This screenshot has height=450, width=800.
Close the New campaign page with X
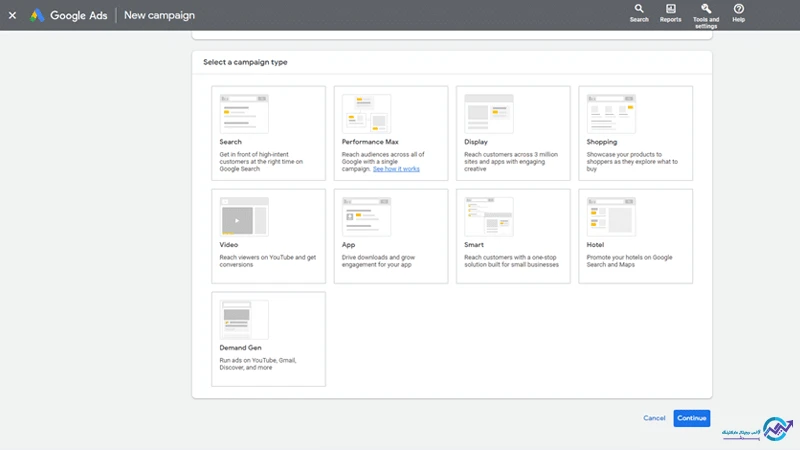coord(12,16)
